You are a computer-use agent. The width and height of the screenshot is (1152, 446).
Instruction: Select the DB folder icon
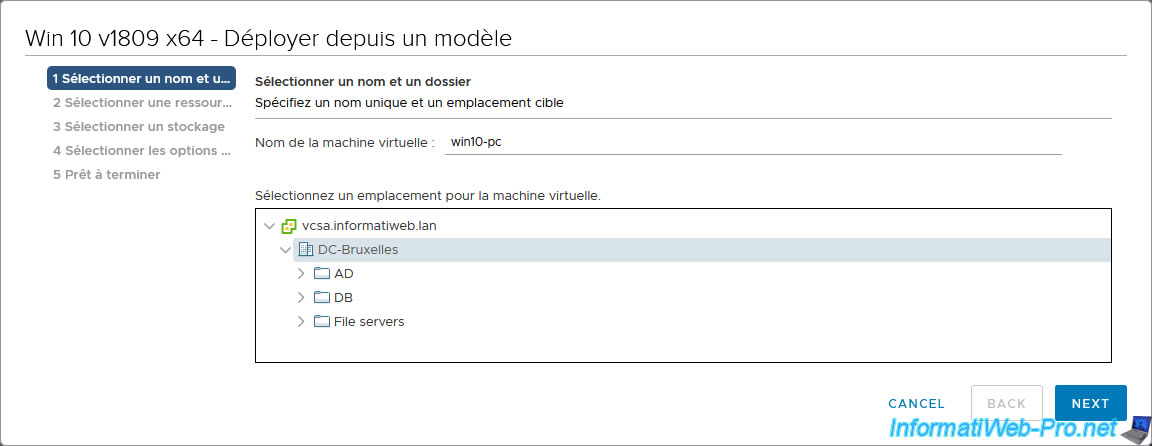click(322, 298)
